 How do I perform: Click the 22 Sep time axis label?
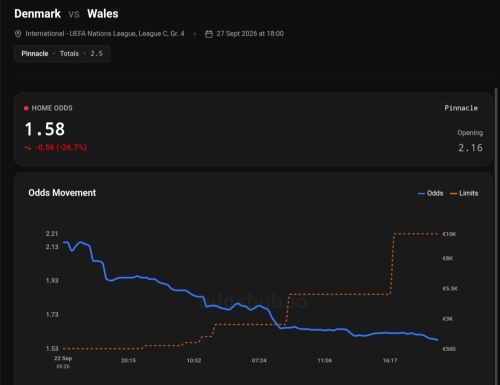(63, 358)
